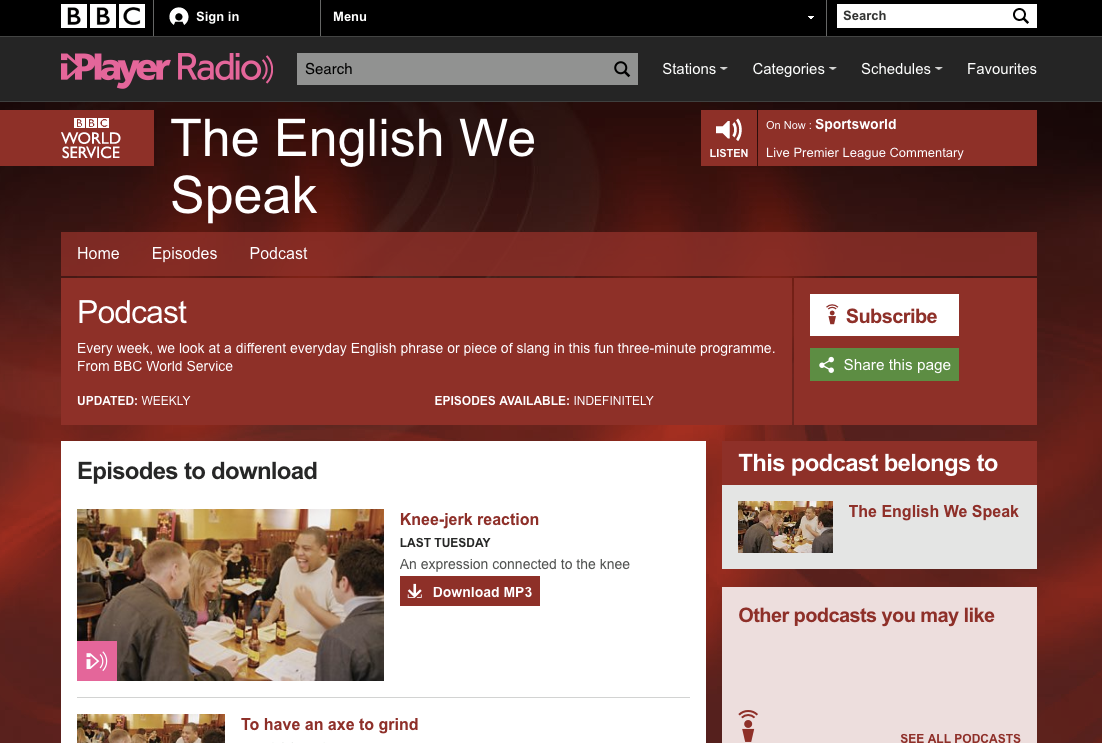
Task: Click the share icon on Share this page
Action: pyautogui.click(x=826, y=365)
